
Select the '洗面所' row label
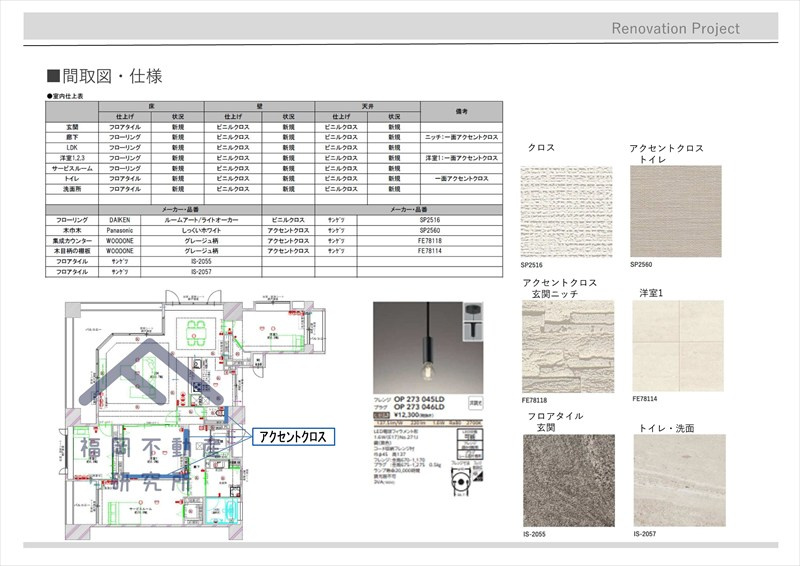click(x=72, y=189)
